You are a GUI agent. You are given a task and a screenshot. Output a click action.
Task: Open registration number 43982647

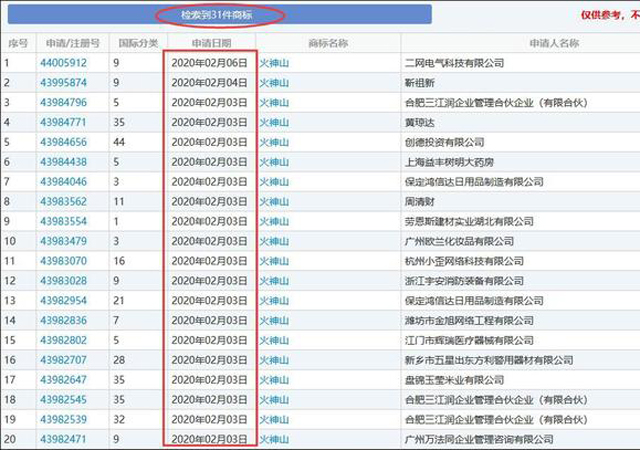tap(63, 380)
